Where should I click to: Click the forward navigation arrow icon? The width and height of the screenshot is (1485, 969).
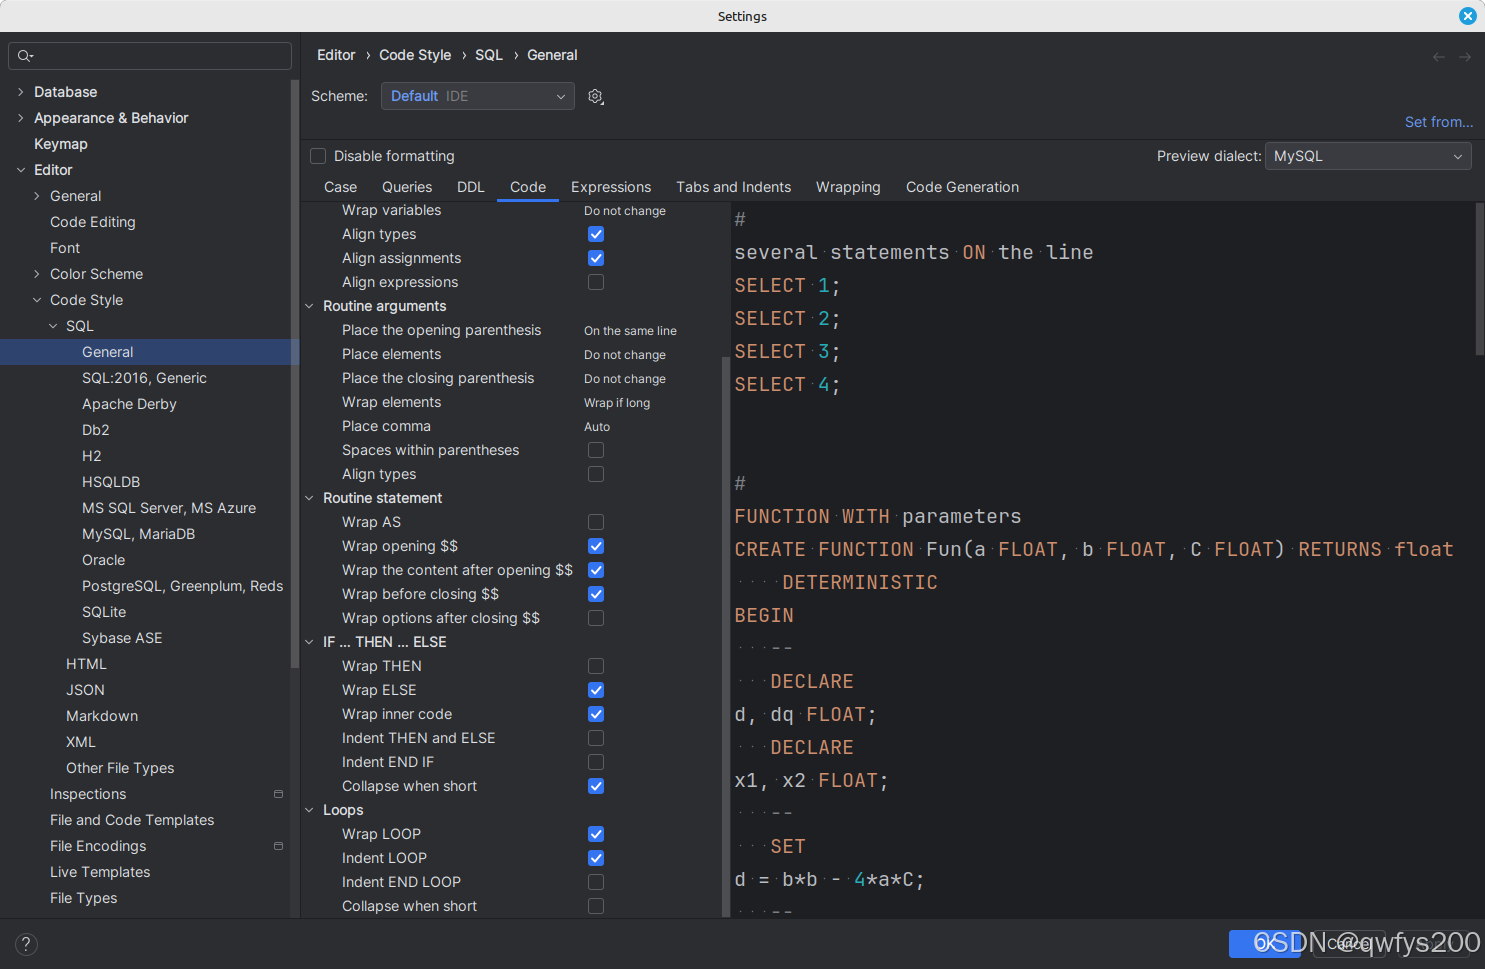pyautogui.click(x=1465, y=56)
